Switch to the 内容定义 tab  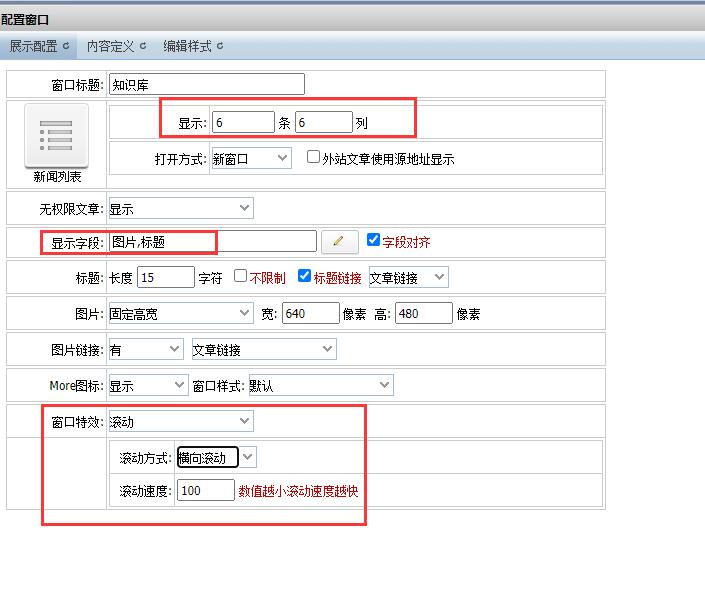tap(115, 46)
